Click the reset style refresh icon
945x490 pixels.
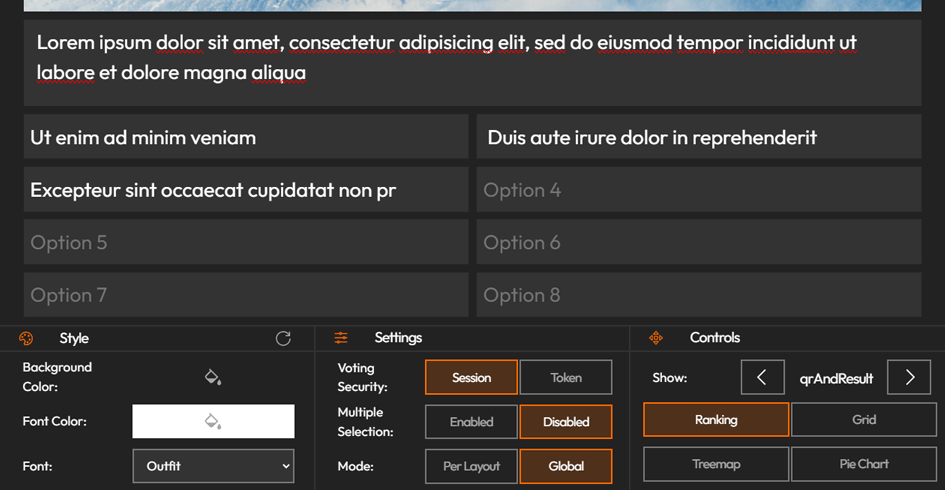click(x=283, y=338)
